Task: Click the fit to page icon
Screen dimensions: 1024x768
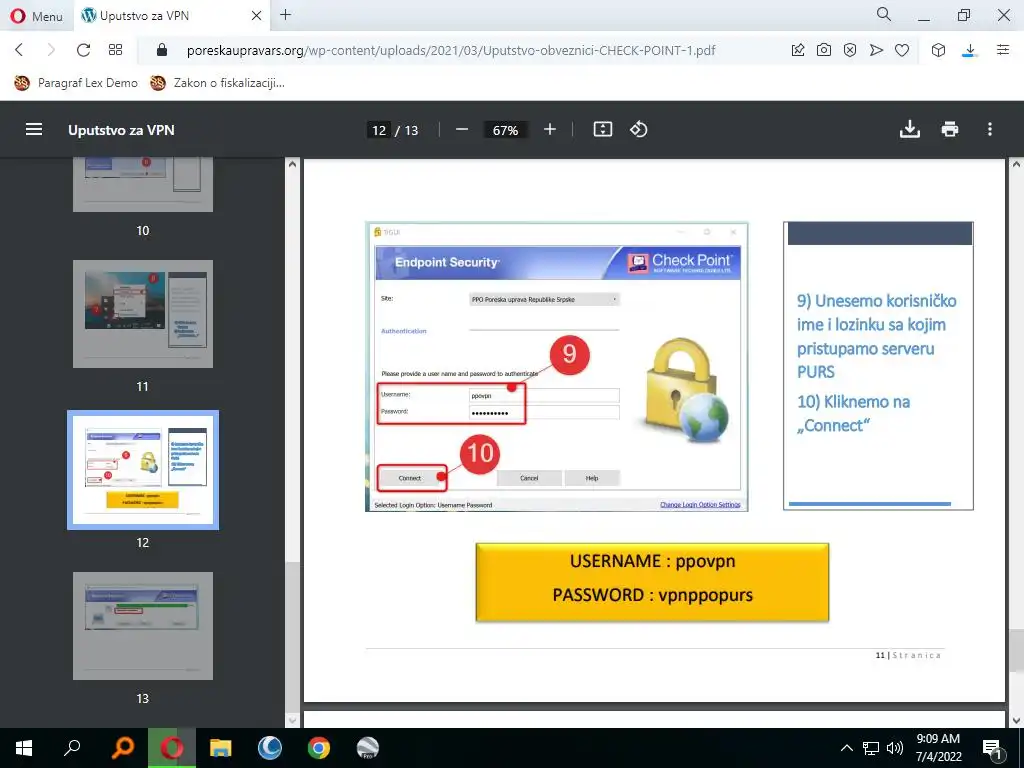Action: point(602,129)
